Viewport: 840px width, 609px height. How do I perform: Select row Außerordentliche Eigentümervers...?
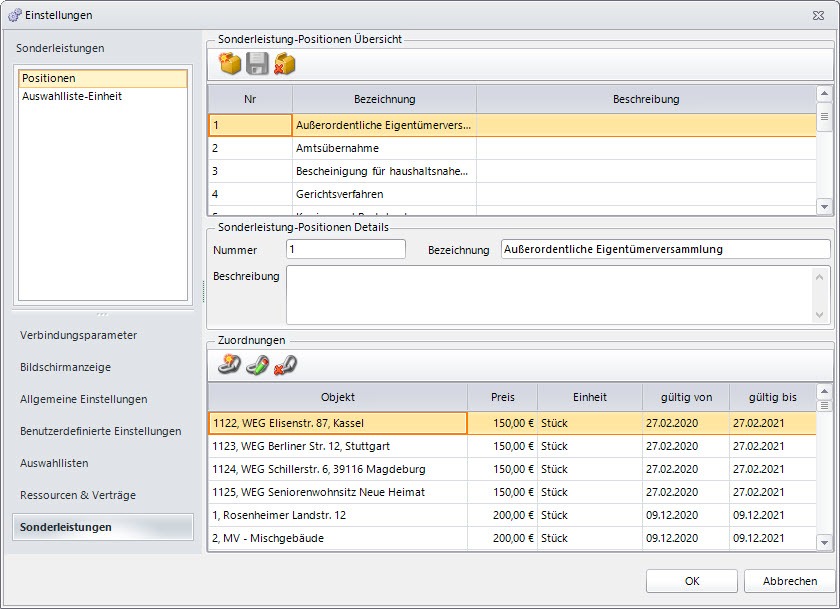[512, 125]
